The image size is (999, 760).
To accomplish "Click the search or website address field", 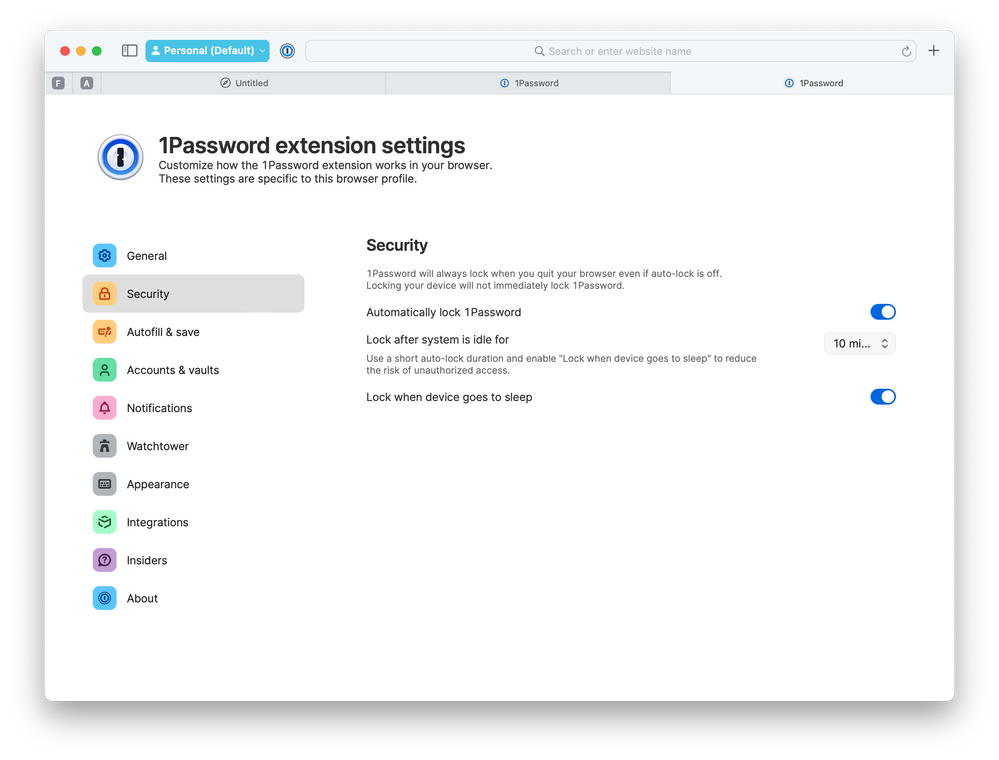I will (610, 51).
